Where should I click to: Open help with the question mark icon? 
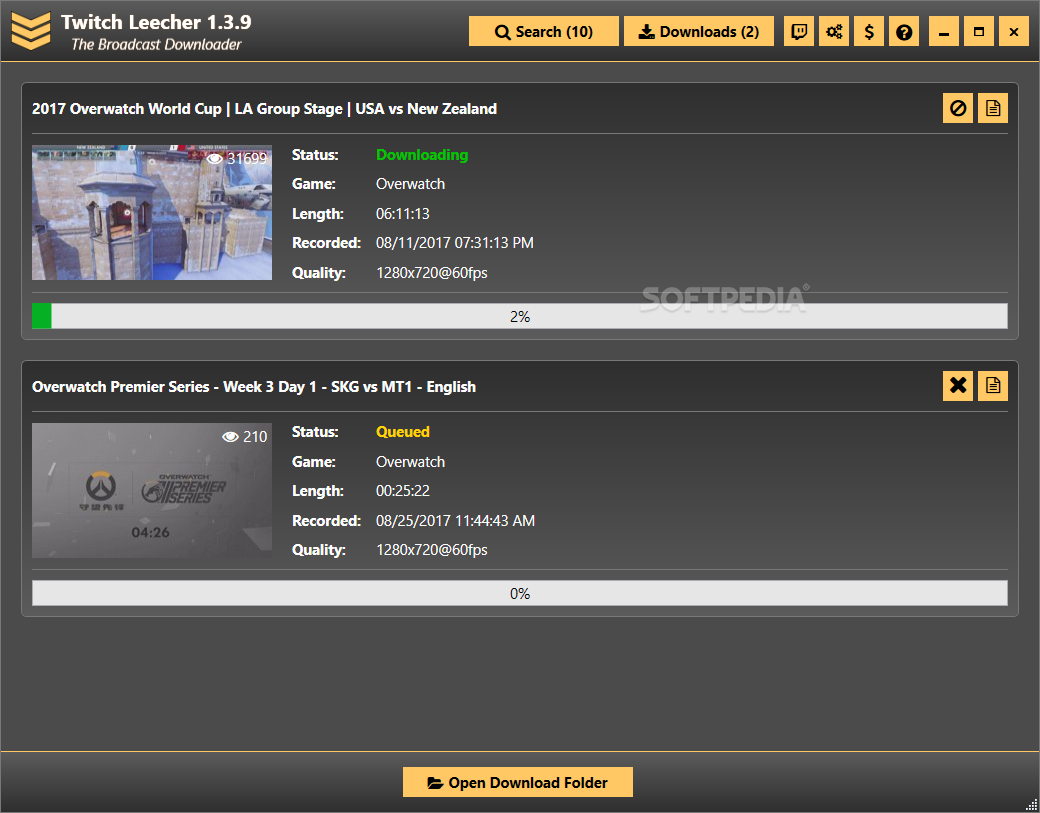coord(903,31)
